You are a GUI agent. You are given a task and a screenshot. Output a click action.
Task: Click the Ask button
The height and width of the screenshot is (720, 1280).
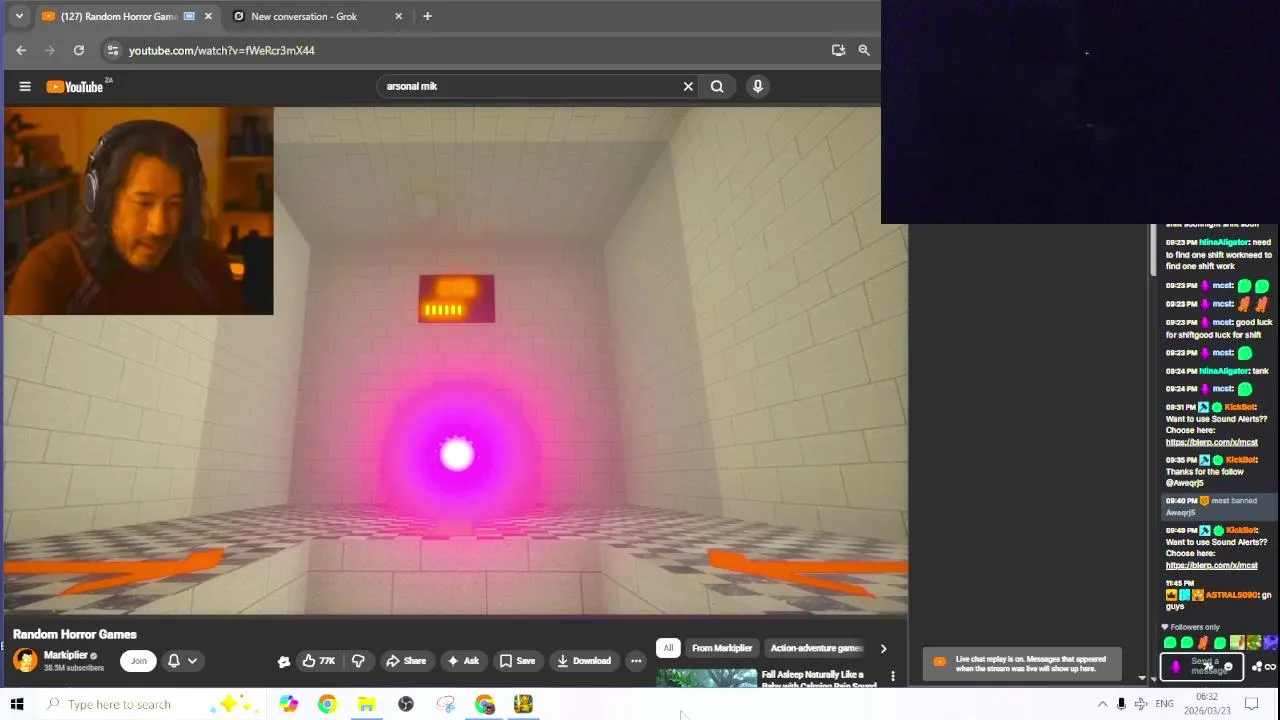463,661
